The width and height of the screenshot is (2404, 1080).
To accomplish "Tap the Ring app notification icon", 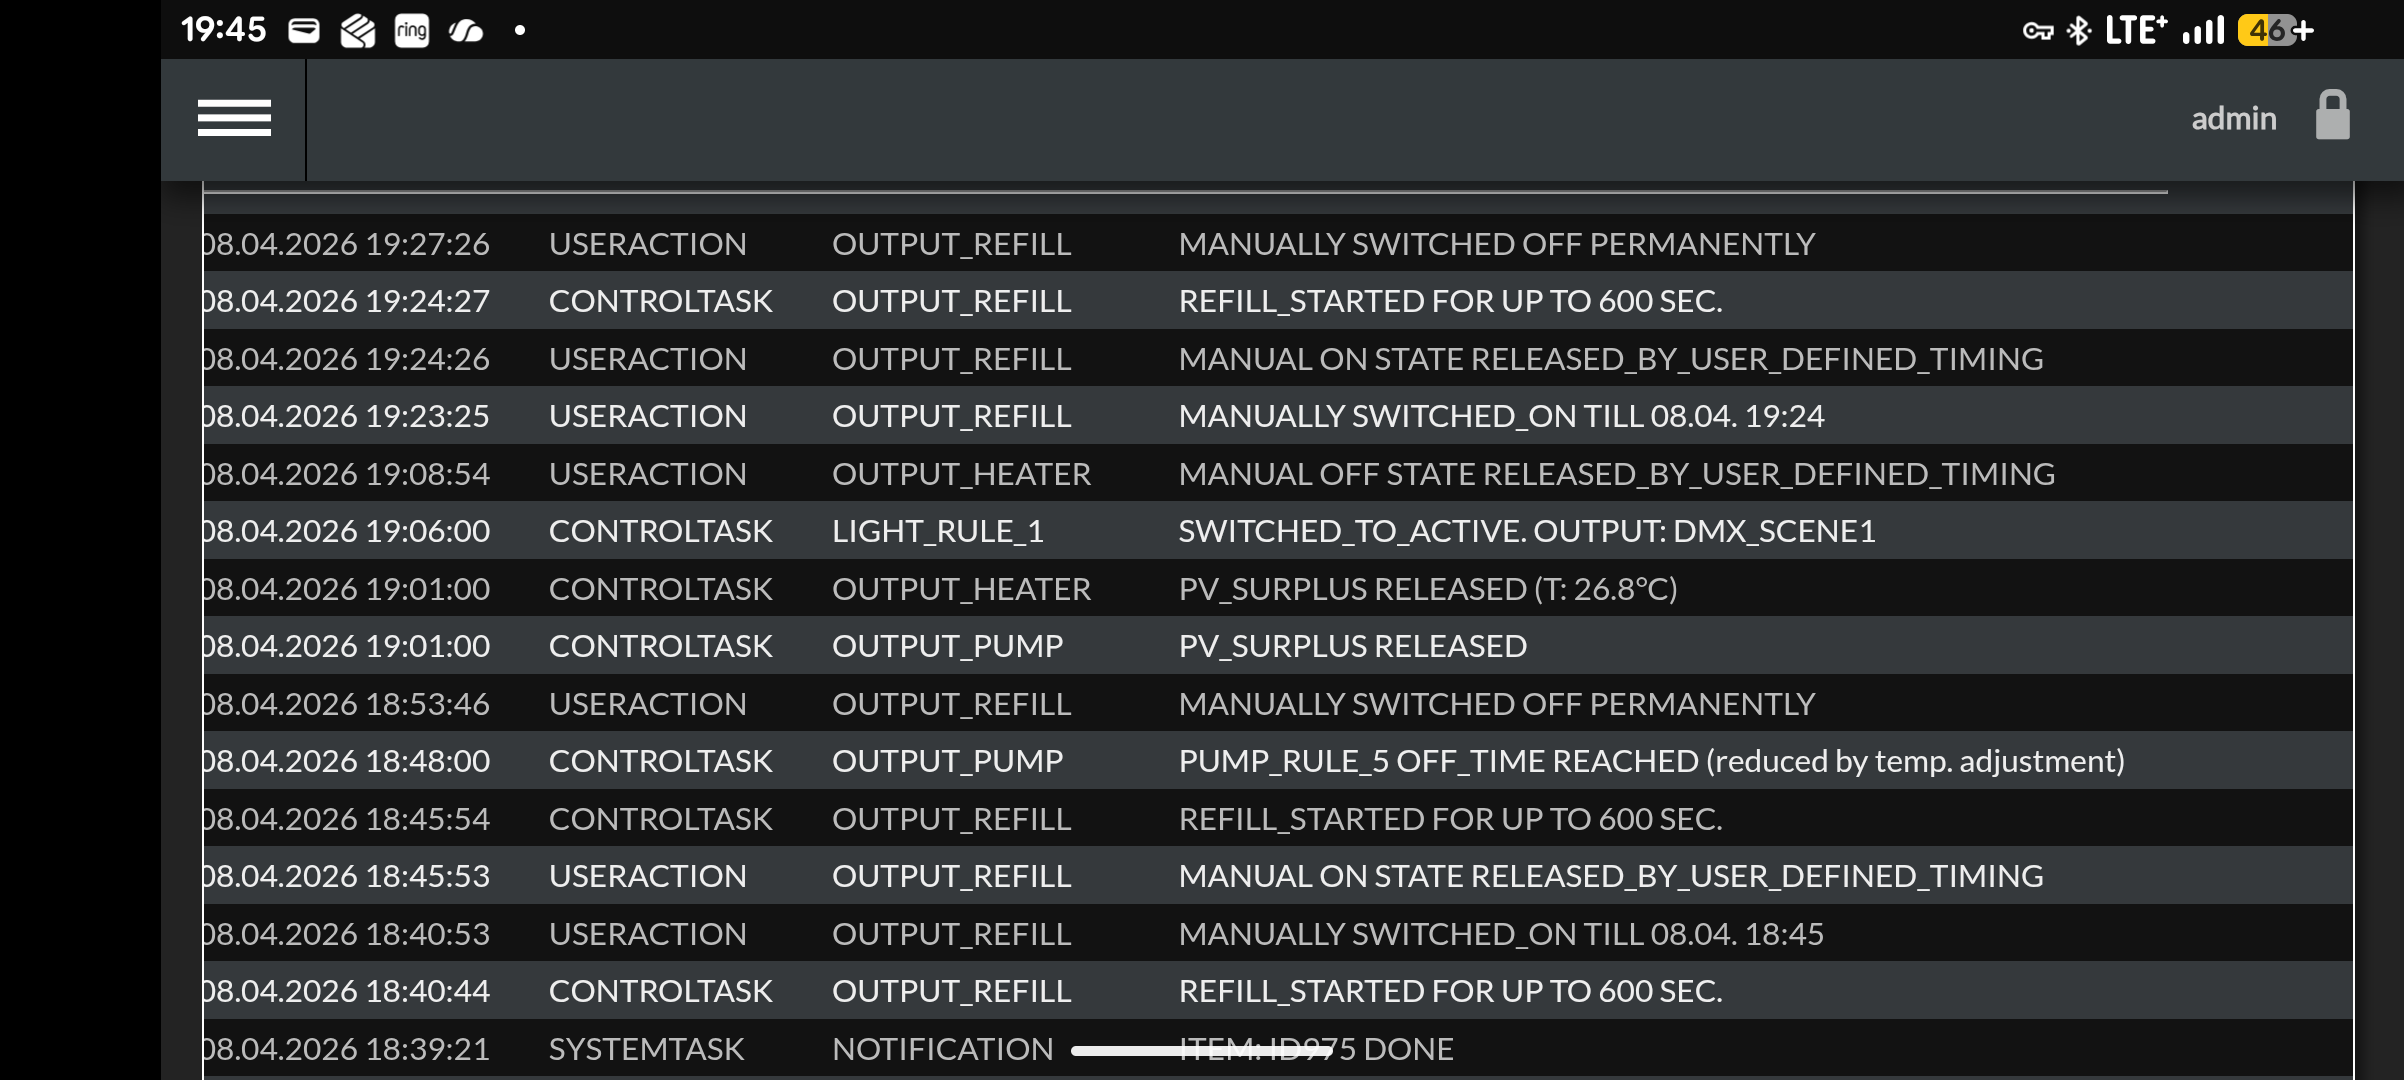I will coord(412,31).
